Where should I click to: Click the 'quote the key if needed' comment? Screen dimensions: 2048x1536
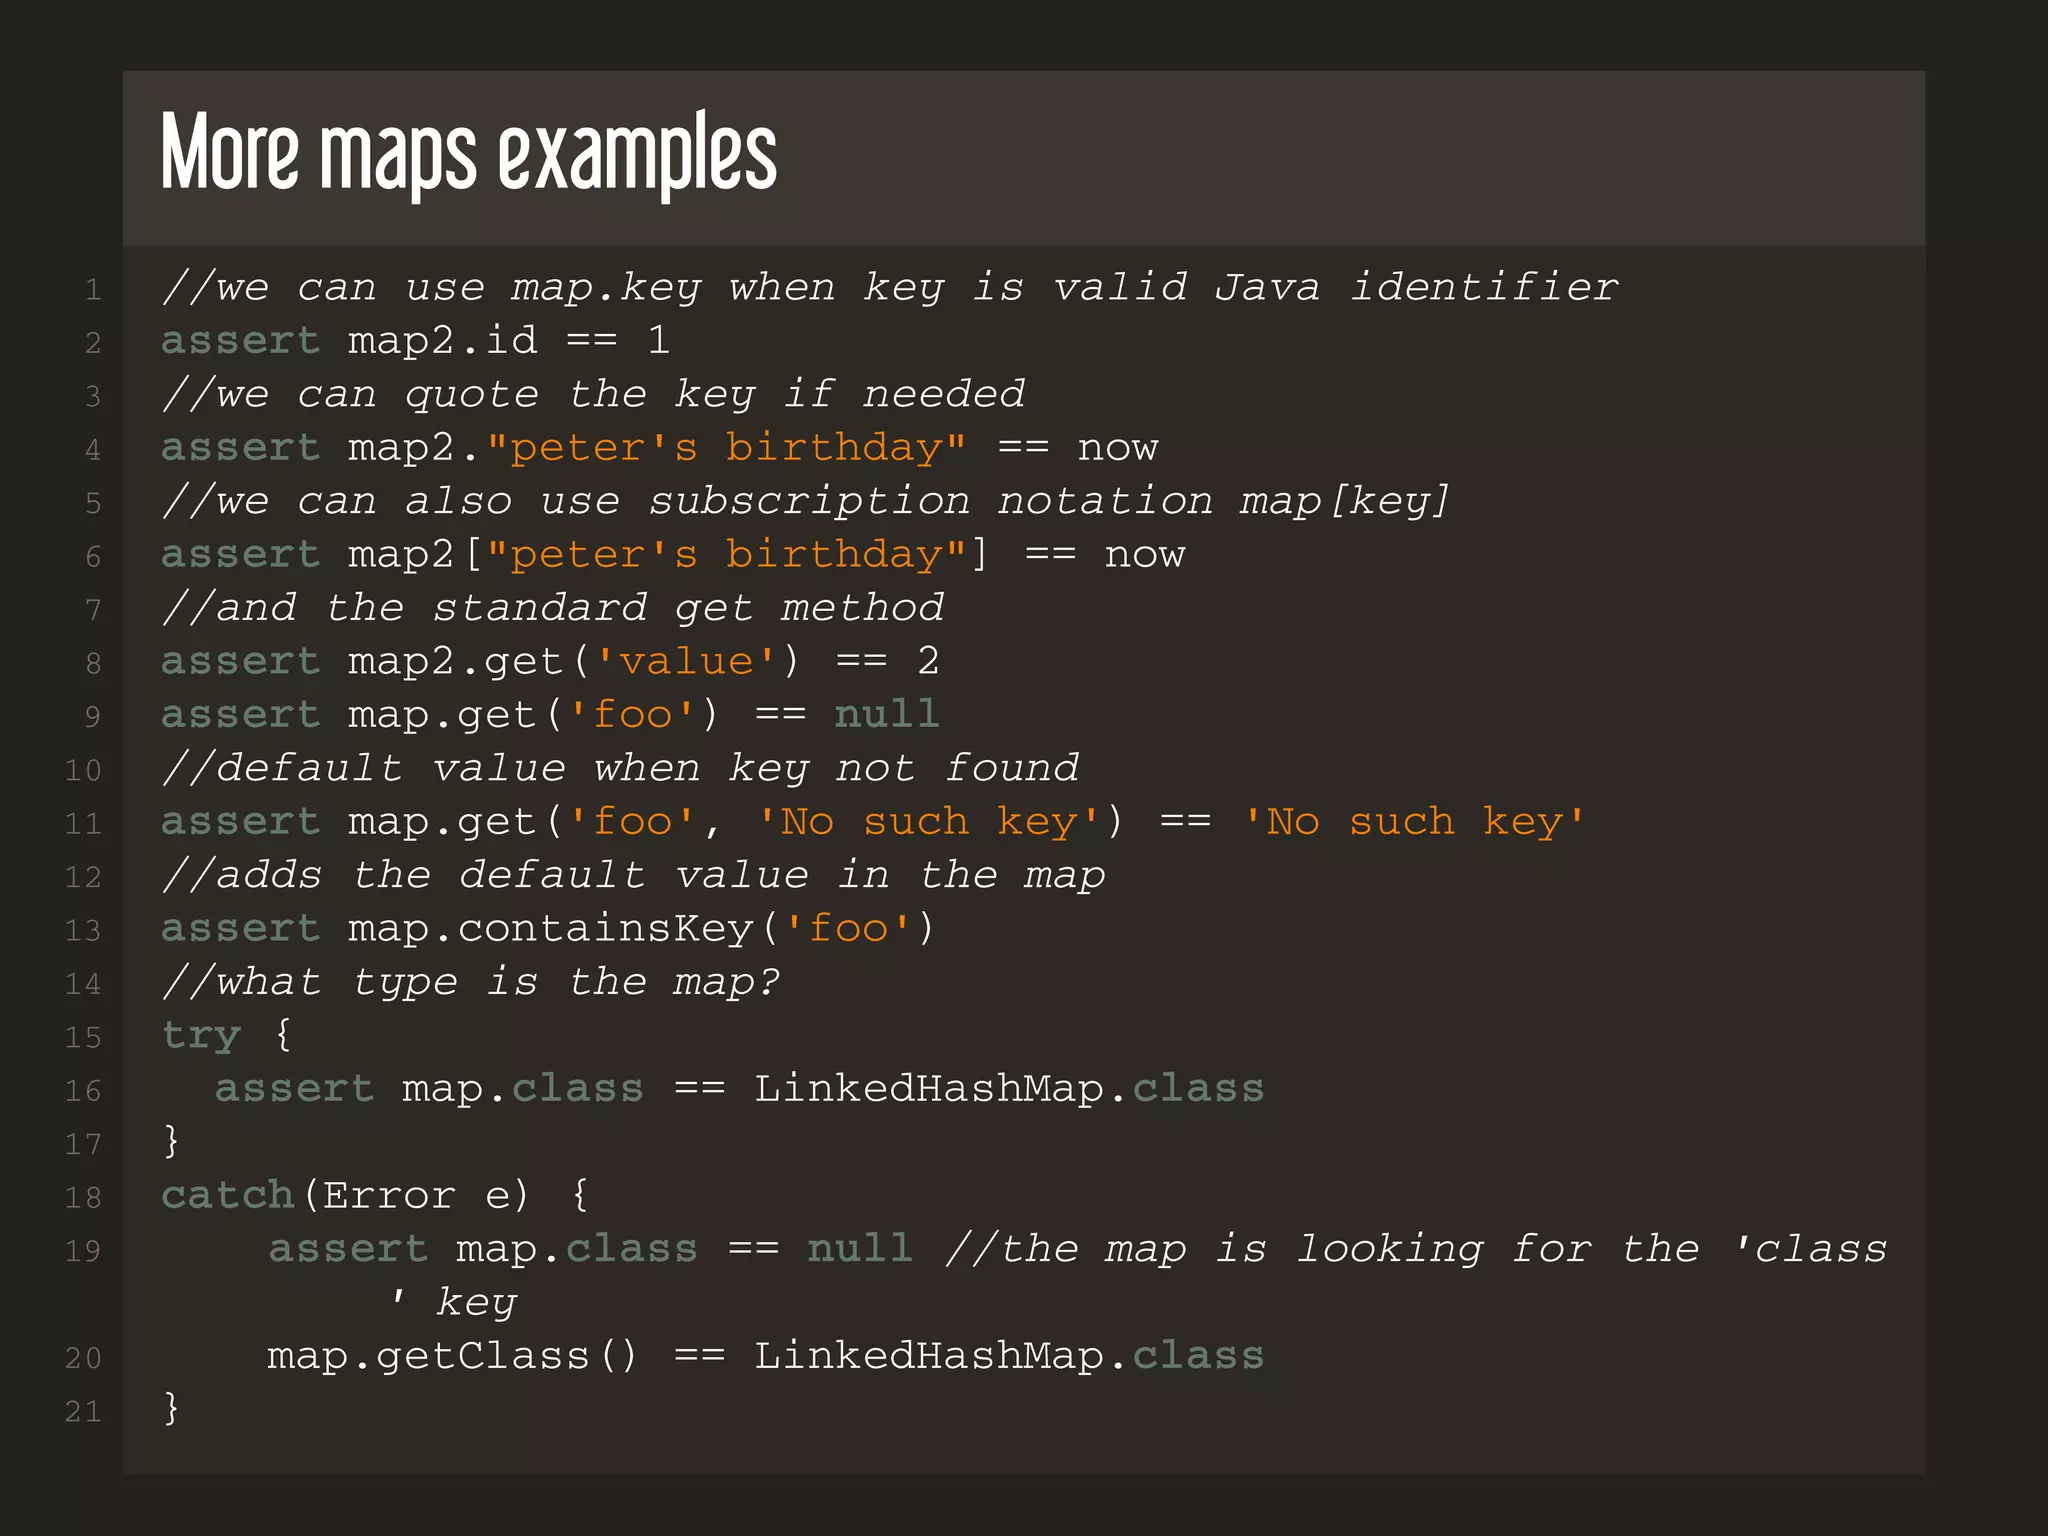point(593,394)
